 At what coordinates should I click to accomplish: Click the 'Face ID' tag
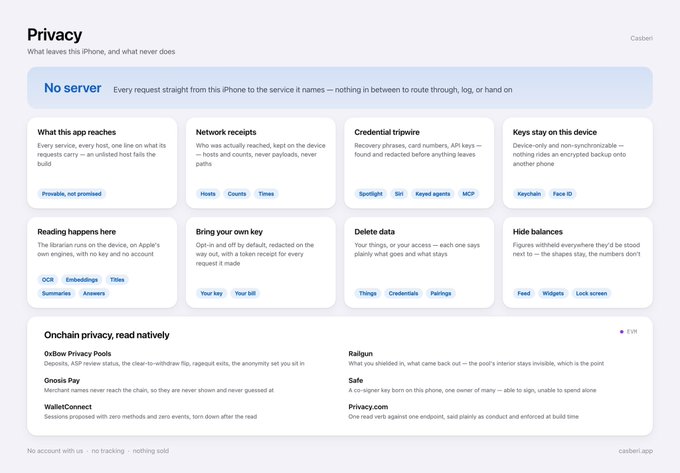562,194
